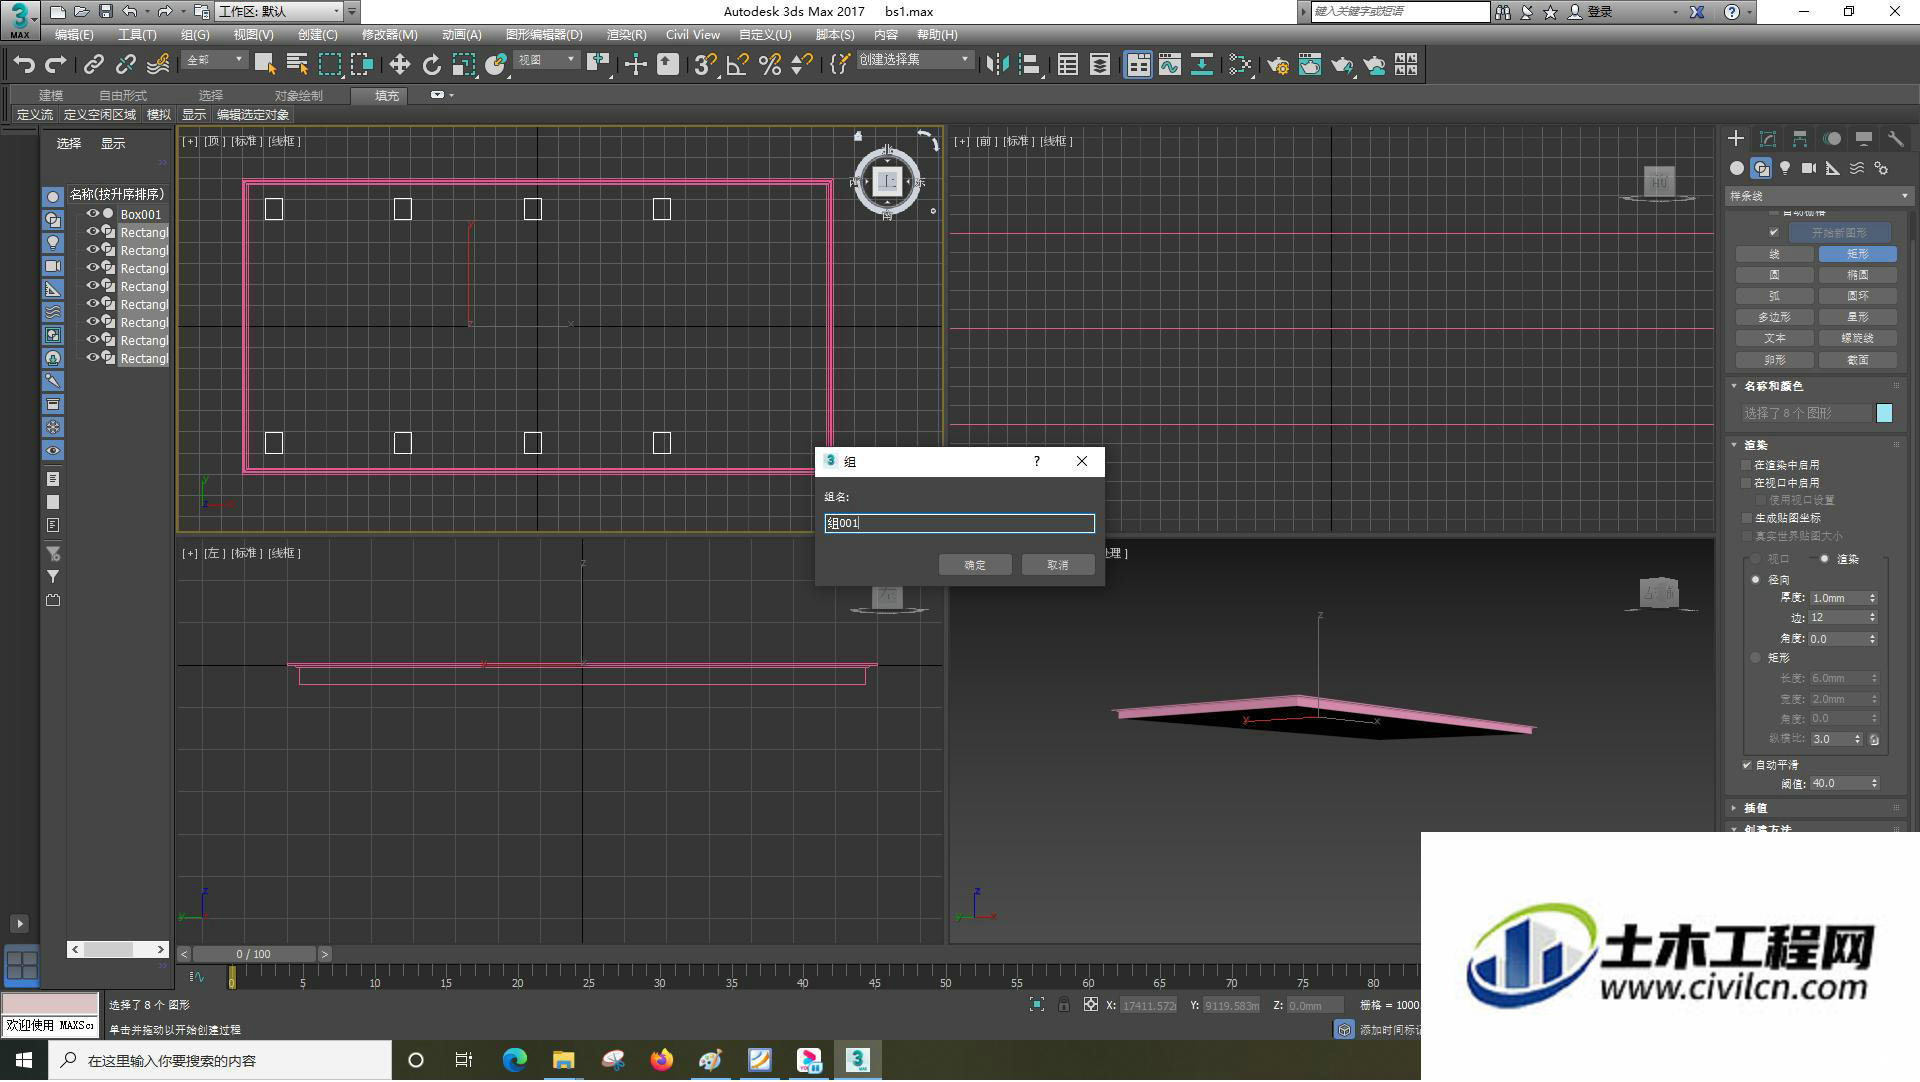Open the Curve Editor icon
1920x1082 pixels.
(x=1170, y=65)
